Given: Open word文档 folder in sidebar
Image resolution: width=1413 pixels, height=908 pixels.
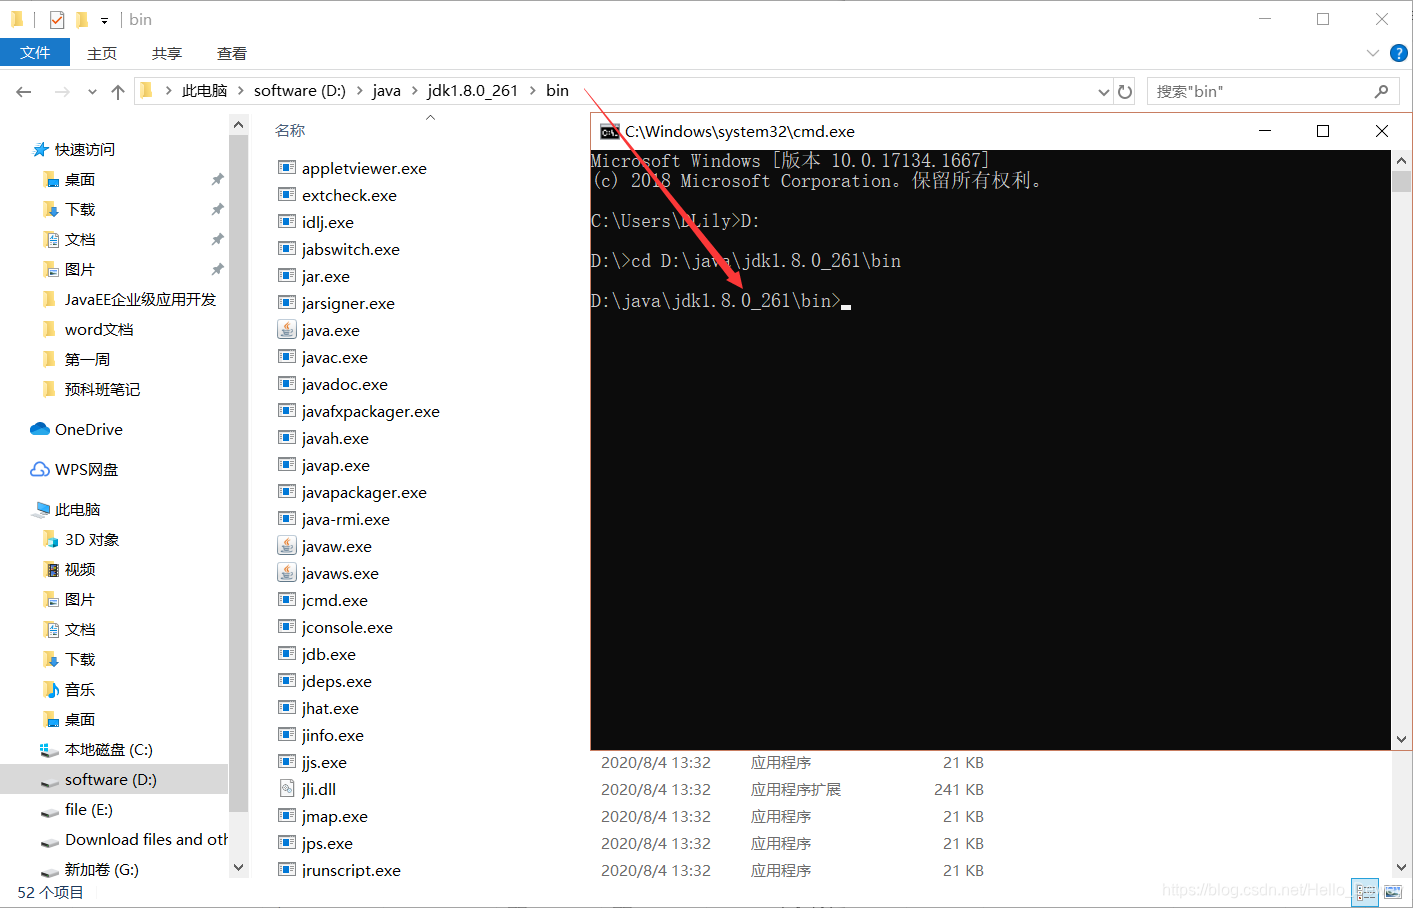Looking at the screenshot, I should pyautogui.click(x=99, y=329).
